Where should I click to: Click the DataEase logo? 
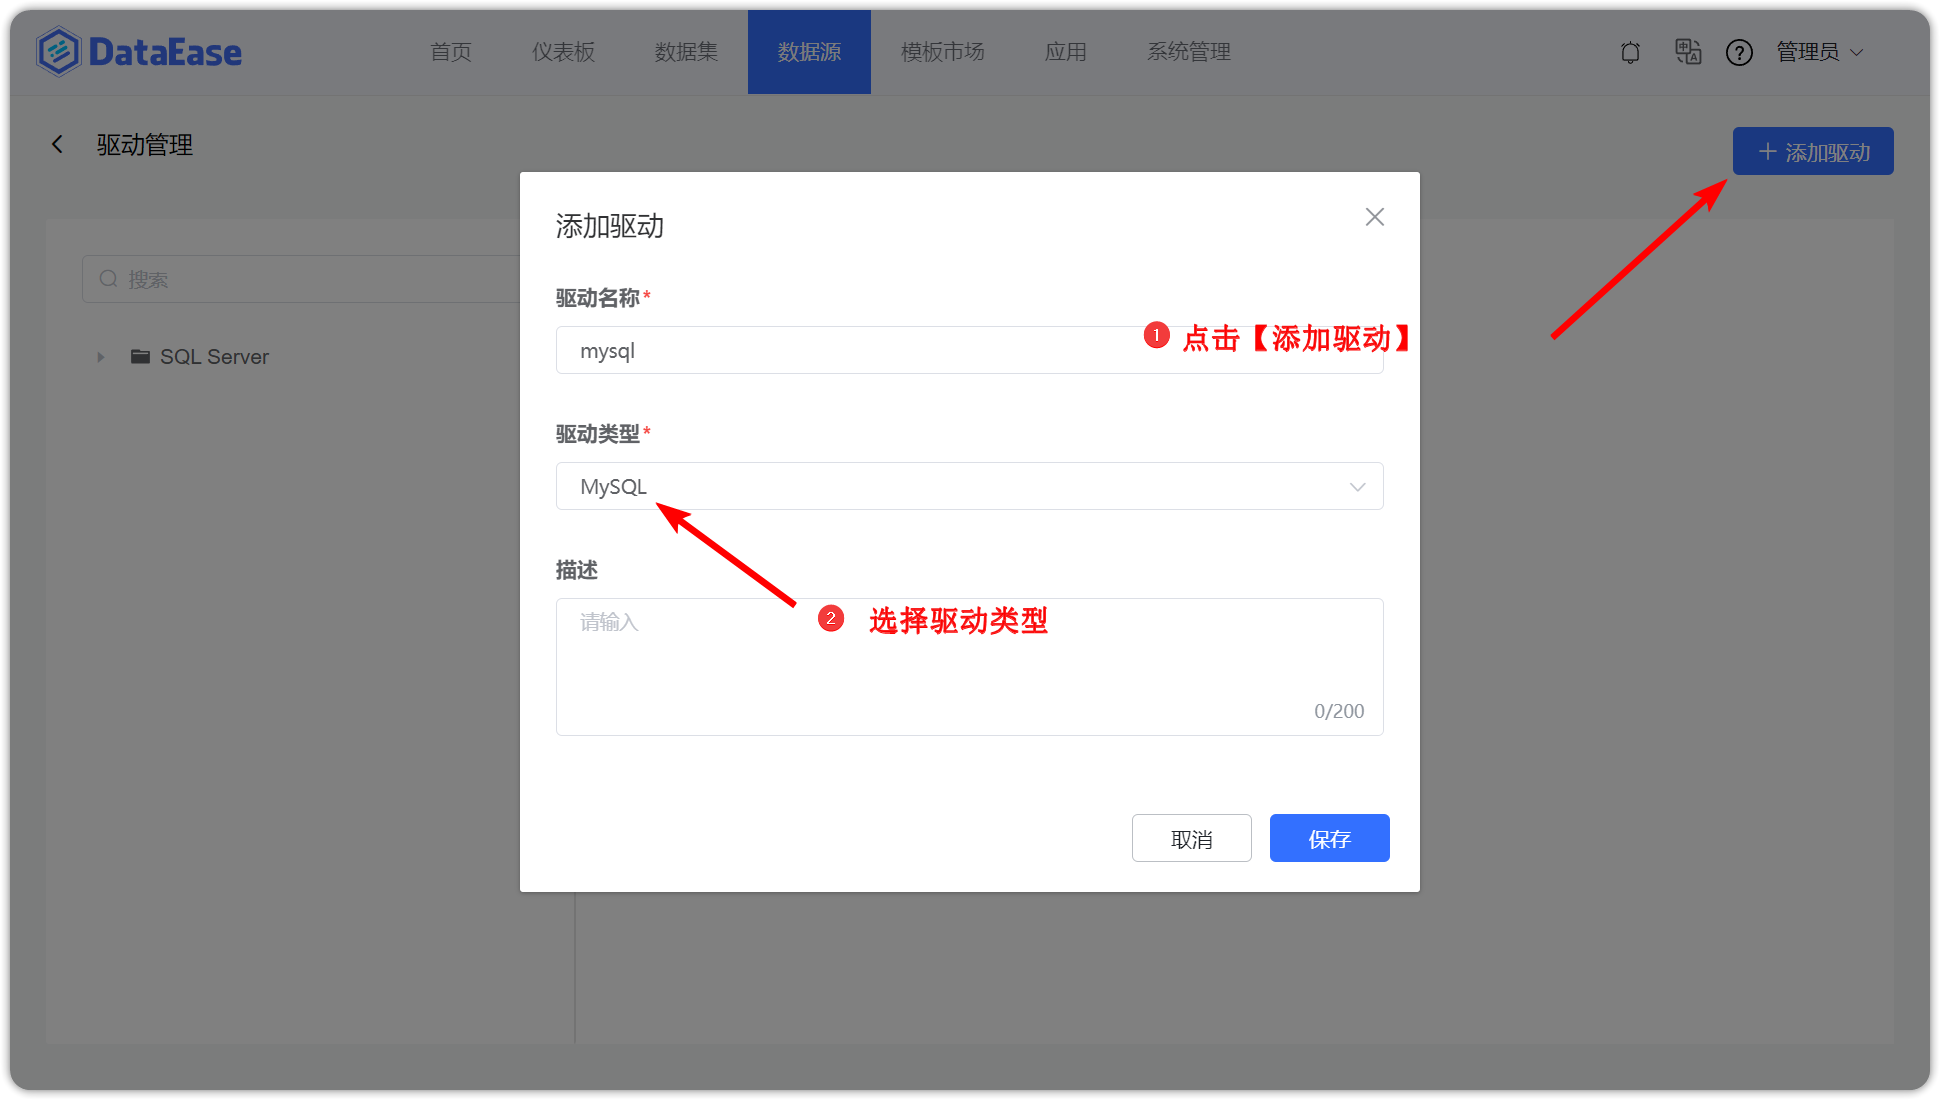(138, 51)
